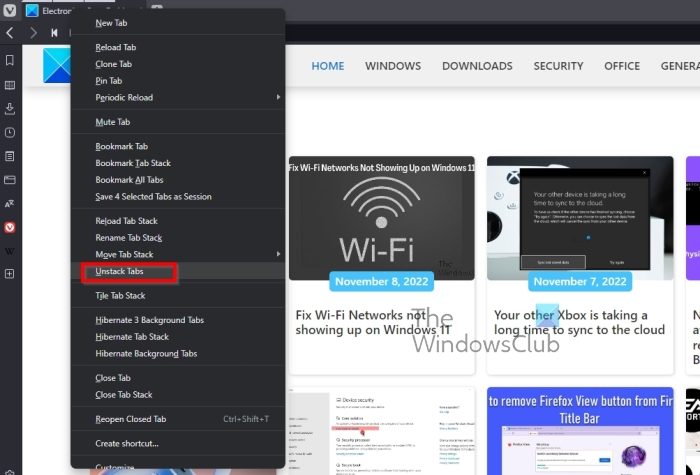Go back with the back arrow

click(x=10, y=33)
